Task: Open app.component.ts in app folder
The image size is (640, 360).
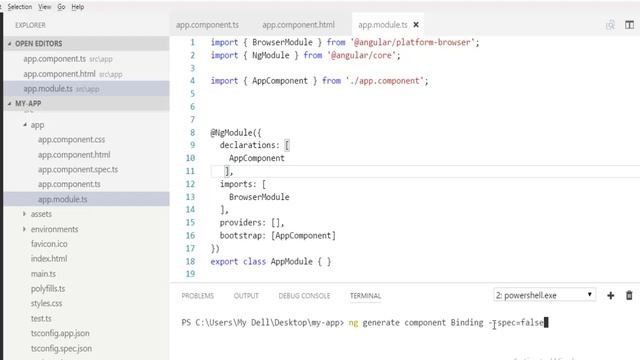Action: tap(69, 184)
